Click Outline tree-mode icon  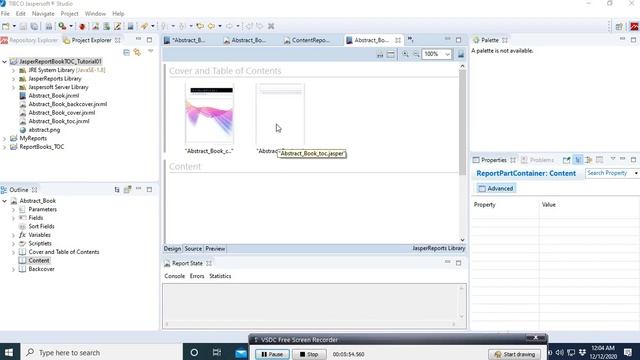[x=117, y=190]
